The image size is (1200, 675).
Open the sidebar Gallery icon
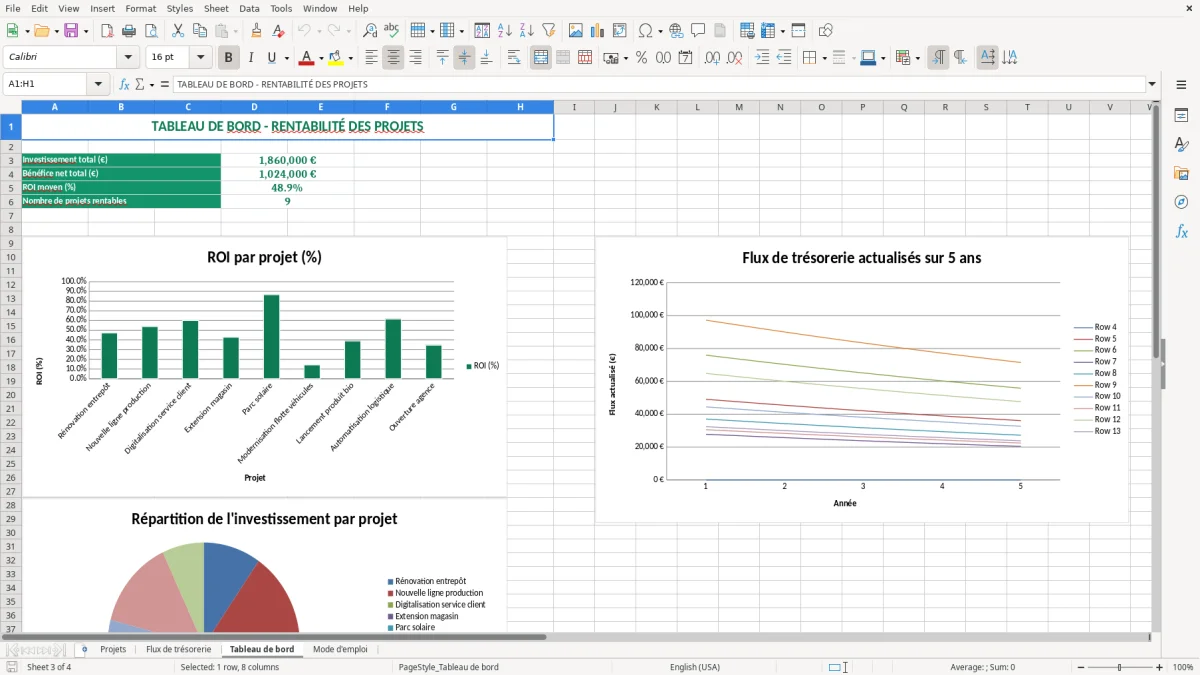pyautogui.click(x=1181, y=173)
